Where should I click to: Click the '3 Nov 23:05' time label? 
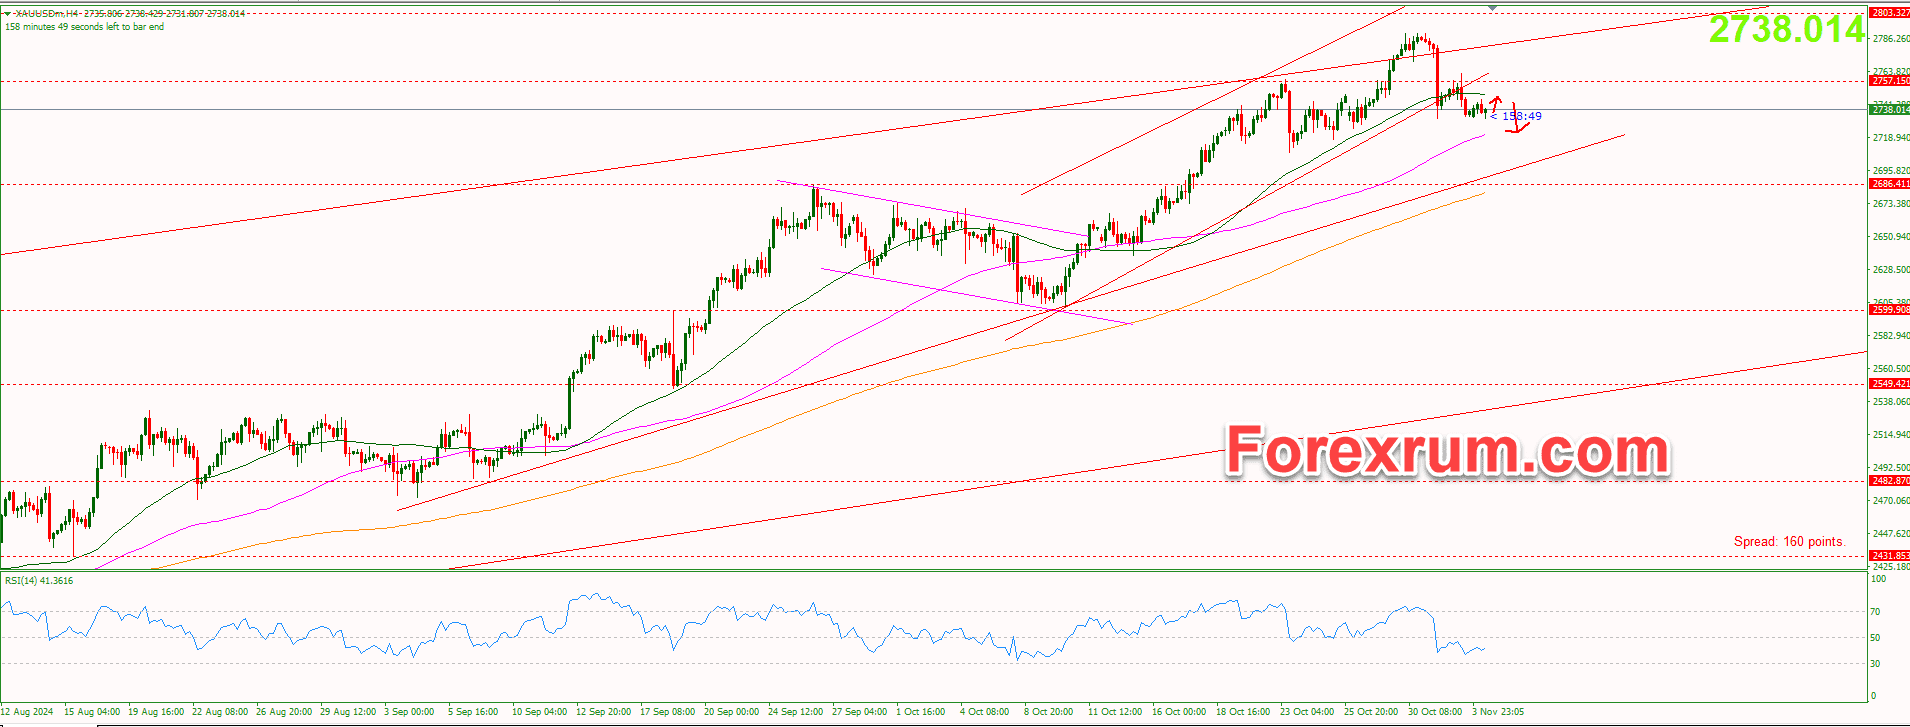click(x=1498, y=712)
